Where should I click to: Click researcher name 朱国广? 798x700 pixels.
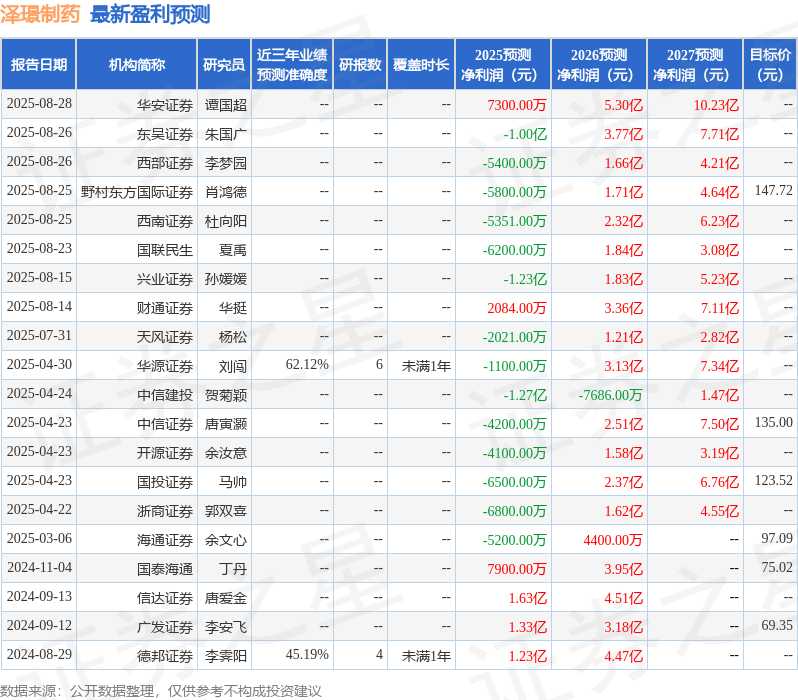[x=226, y=134]
